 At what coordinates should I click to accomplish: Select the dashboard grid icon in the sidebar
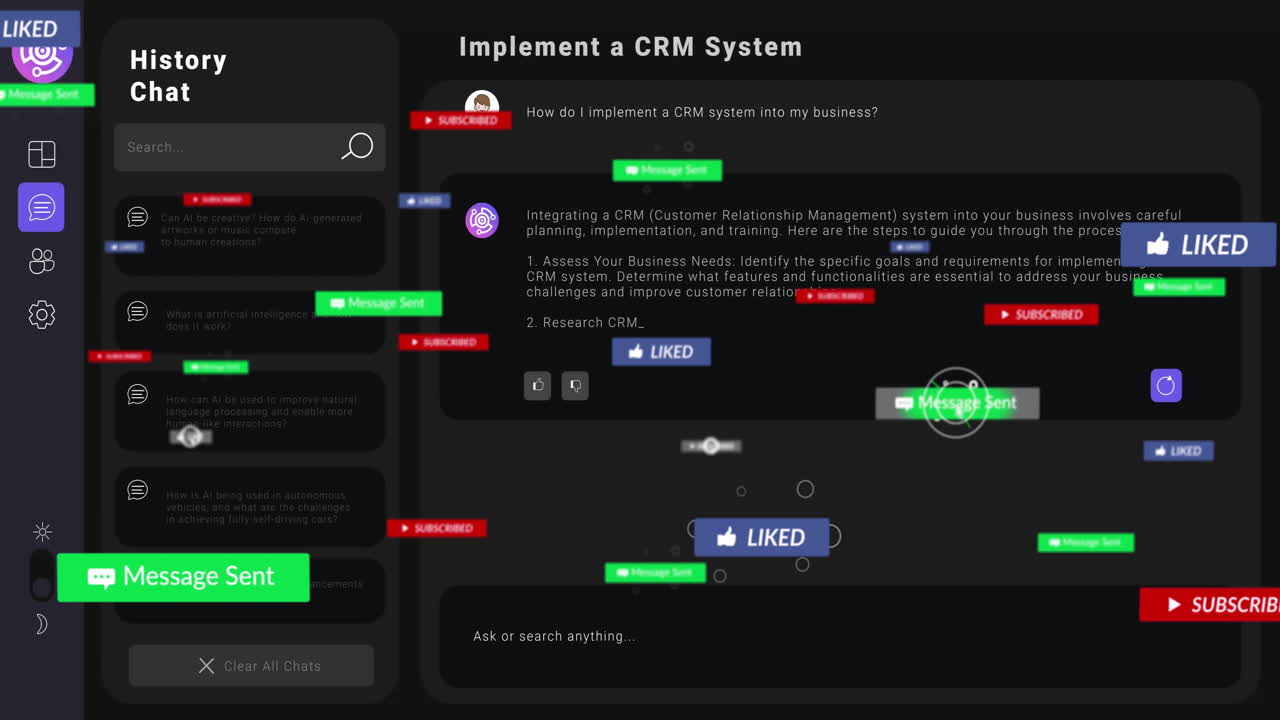(x=41, y=154)
